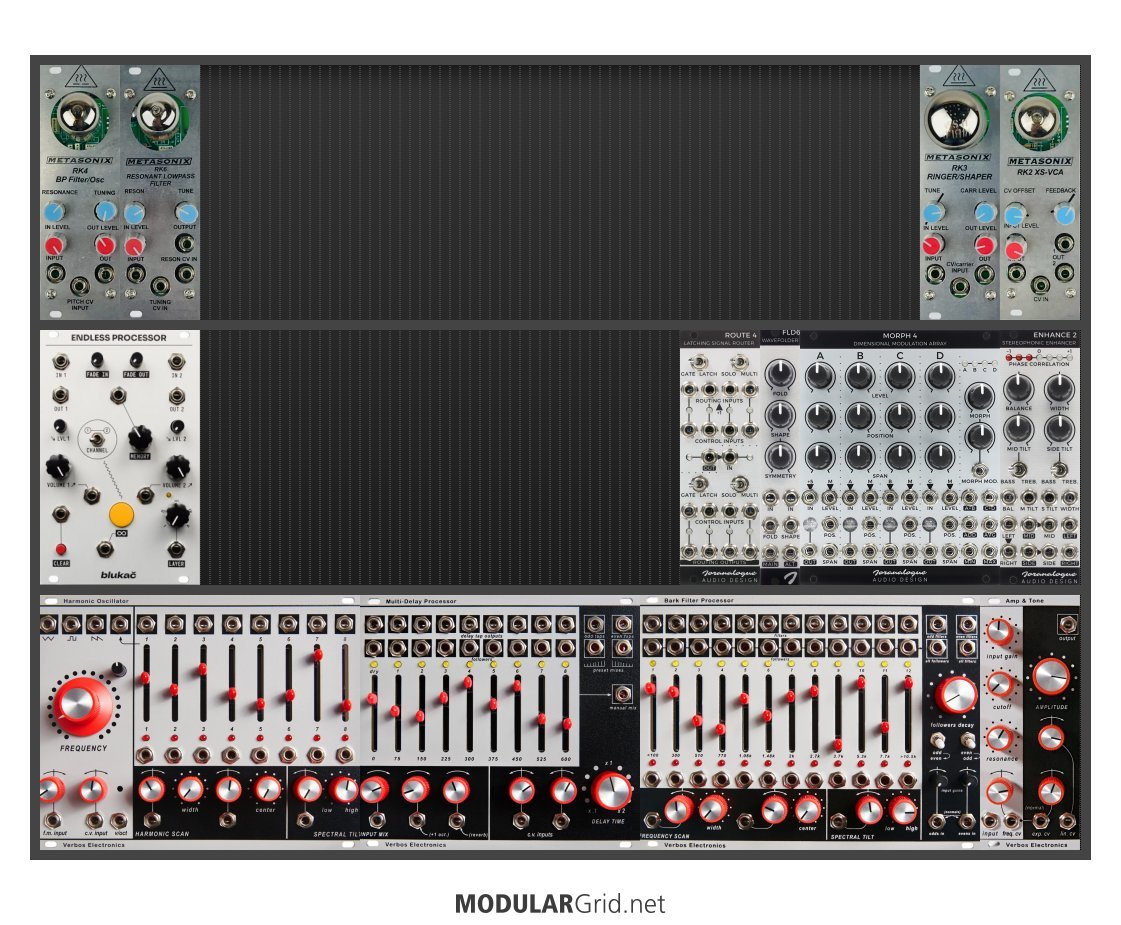Image resolution: width=1121 pixels, height=925 pixels.
Task: Click the RK6 OUTPUT jack
Action: [185, 243]
